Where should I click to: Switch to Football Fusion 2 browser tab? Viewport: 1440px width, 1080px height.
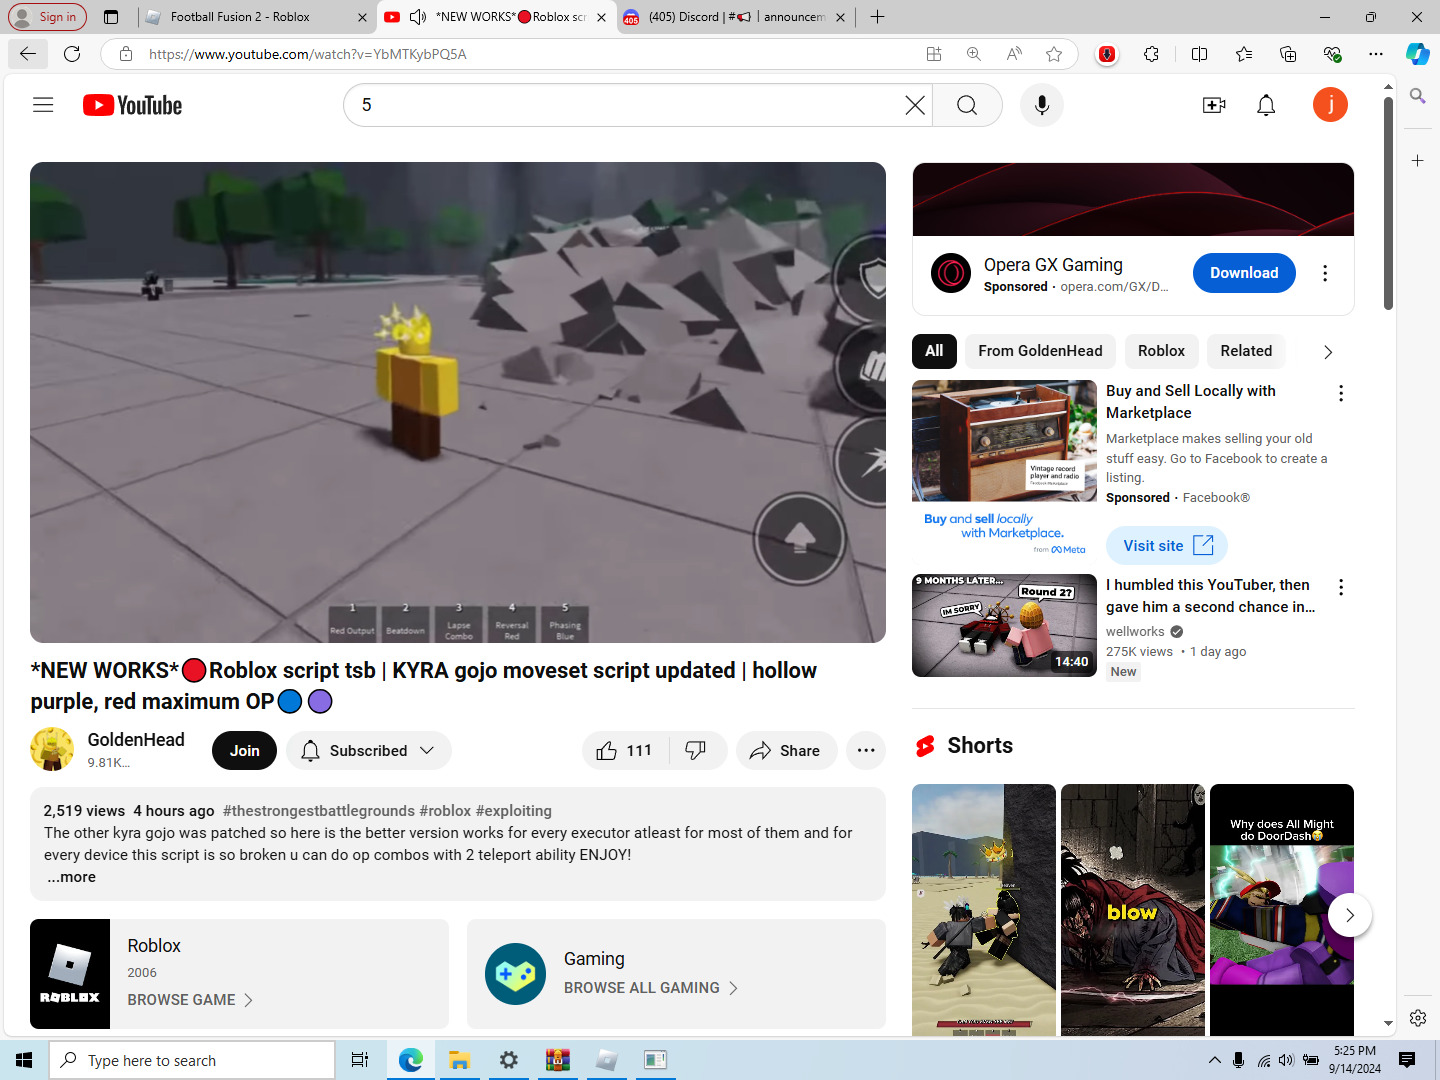coord(256,17)
